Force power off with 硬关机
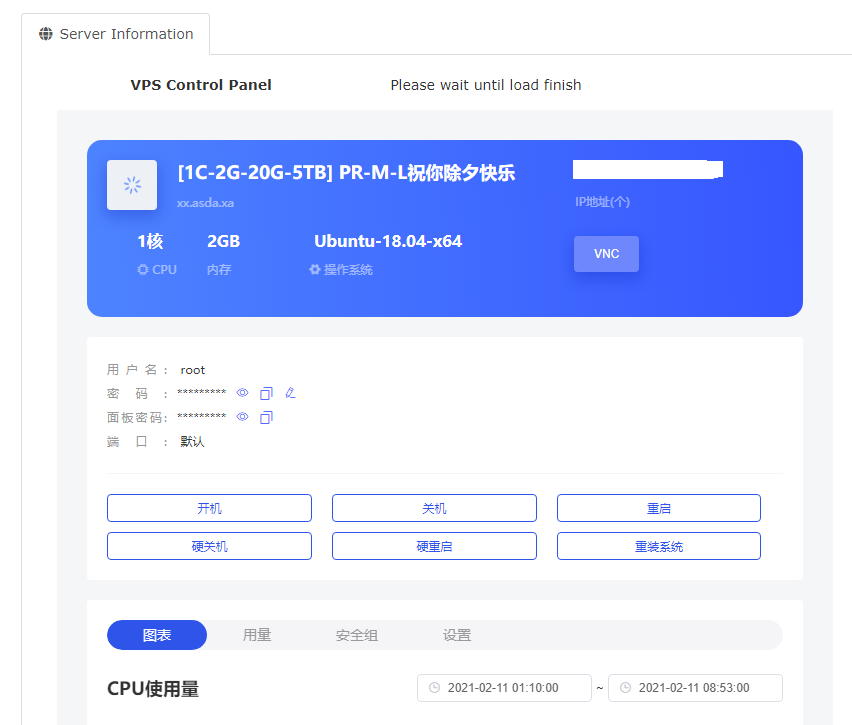The height and width of the screenshot is (725, 852). coord(209,546)
